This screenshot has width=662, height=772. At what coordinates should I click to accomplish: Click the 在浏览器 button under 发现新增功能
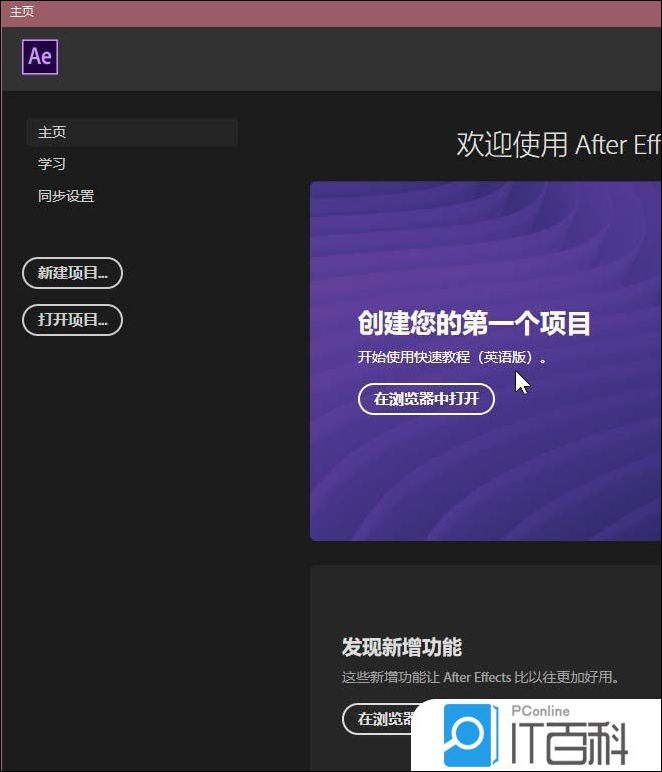379,719
